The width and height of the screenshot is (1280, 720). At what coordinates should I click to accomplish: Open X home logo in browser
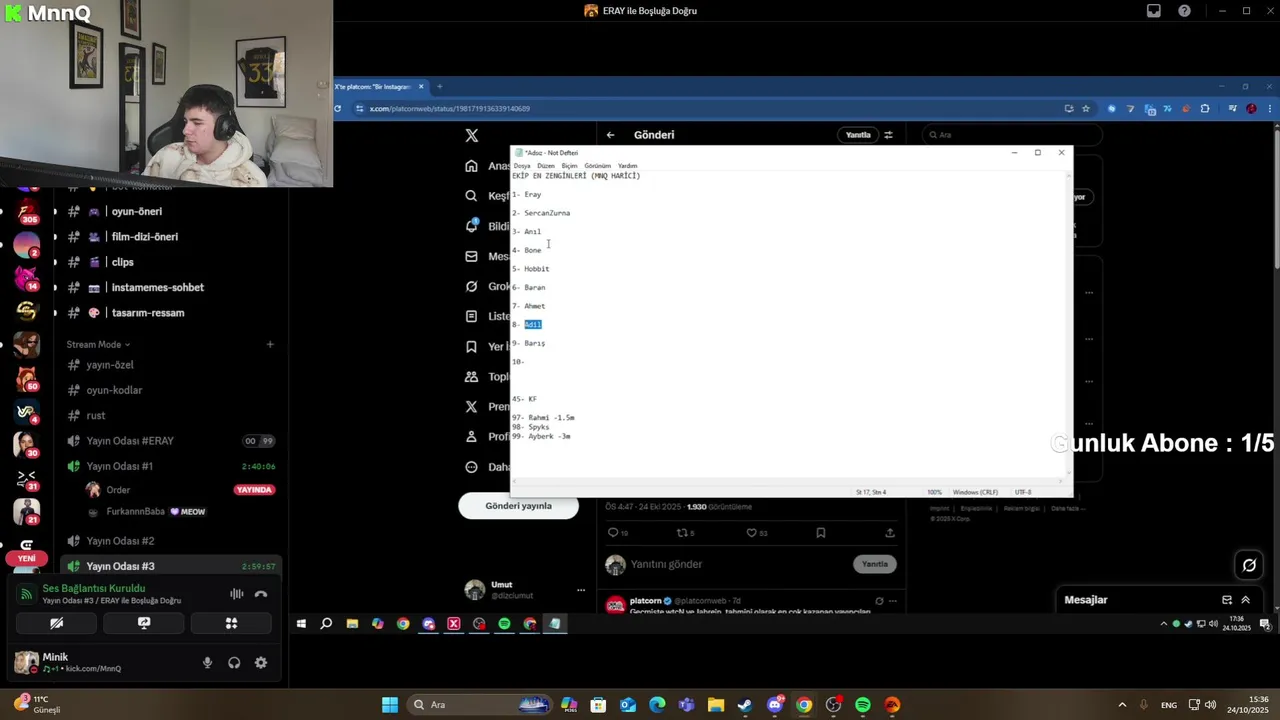[x=472, y=135]
